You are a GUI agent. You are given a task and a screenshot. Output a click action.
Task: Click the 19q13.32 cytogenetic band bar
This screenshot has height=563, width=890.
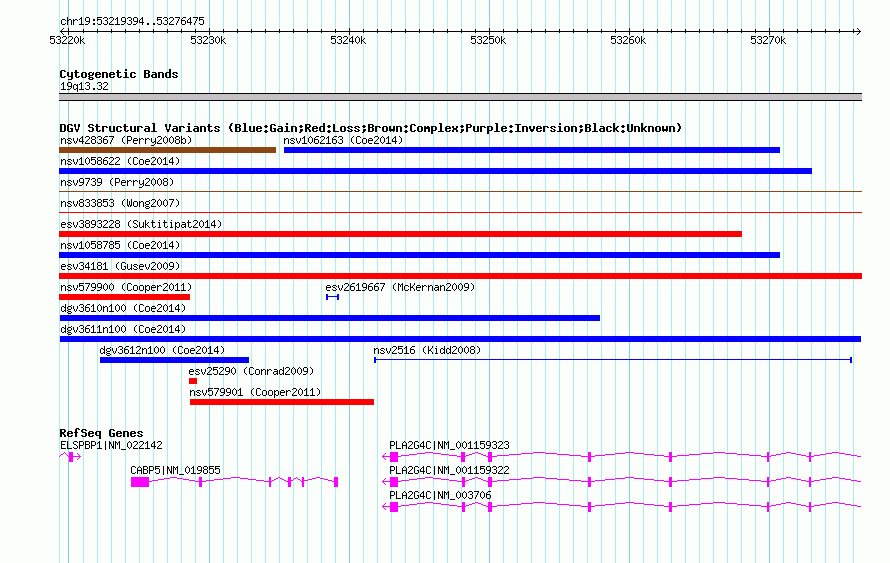click(460, 97)
